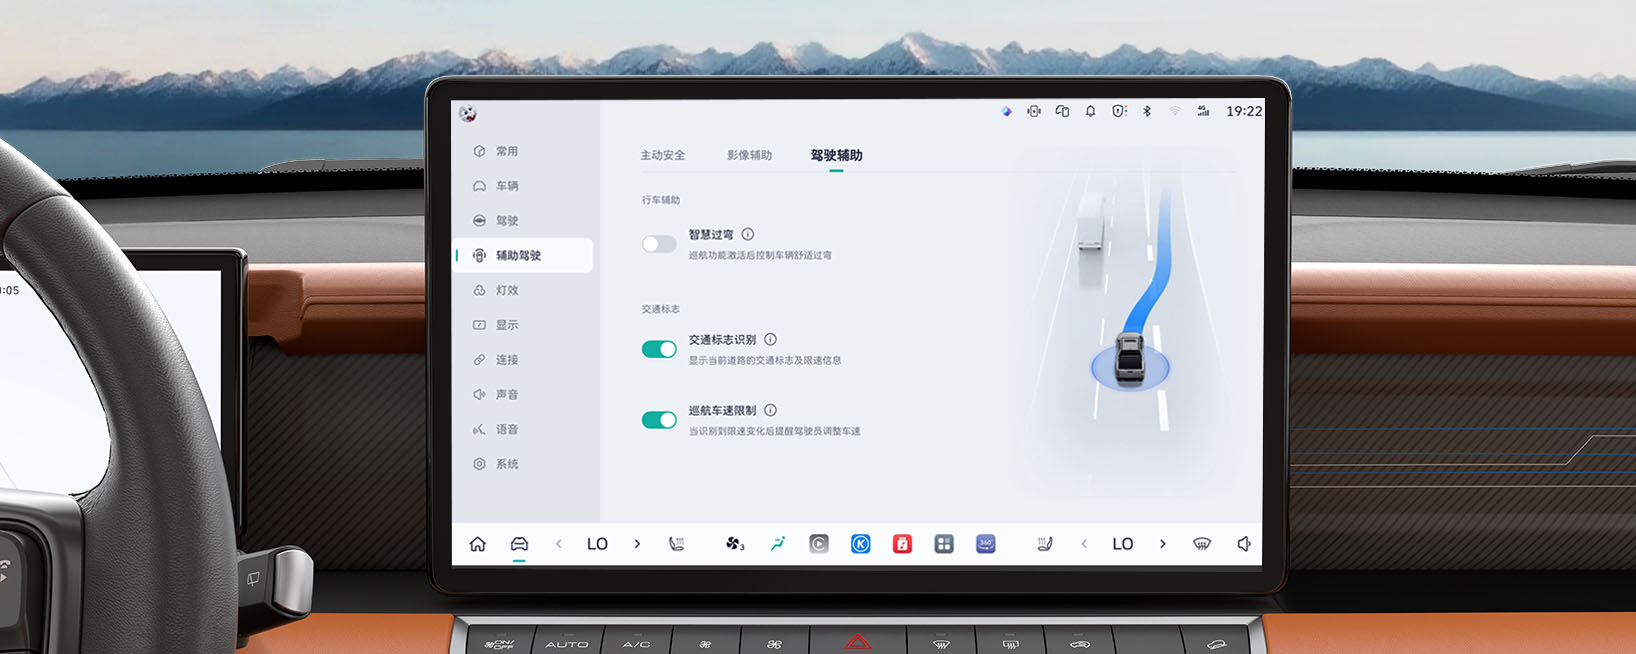
Task: Open the 360 camera view app
Action: pyautogui.click(x=985, y=544)
